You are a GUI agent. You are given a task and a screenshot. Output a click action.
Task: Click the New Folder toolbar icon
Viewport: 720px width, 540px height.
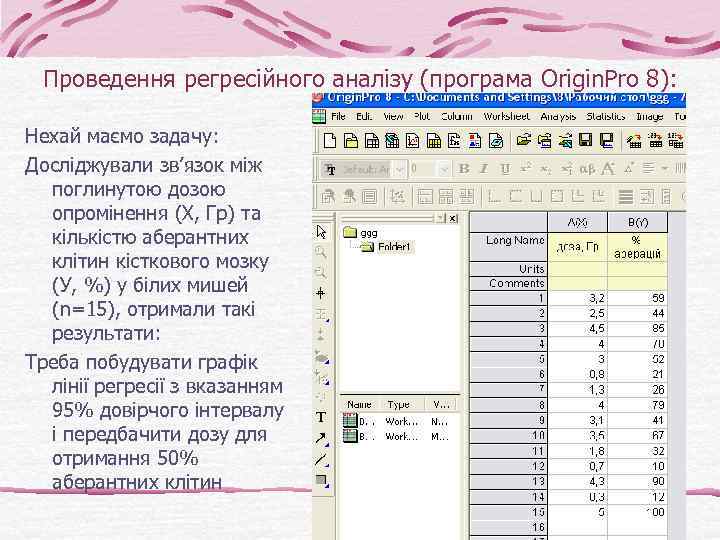point(351,141)
